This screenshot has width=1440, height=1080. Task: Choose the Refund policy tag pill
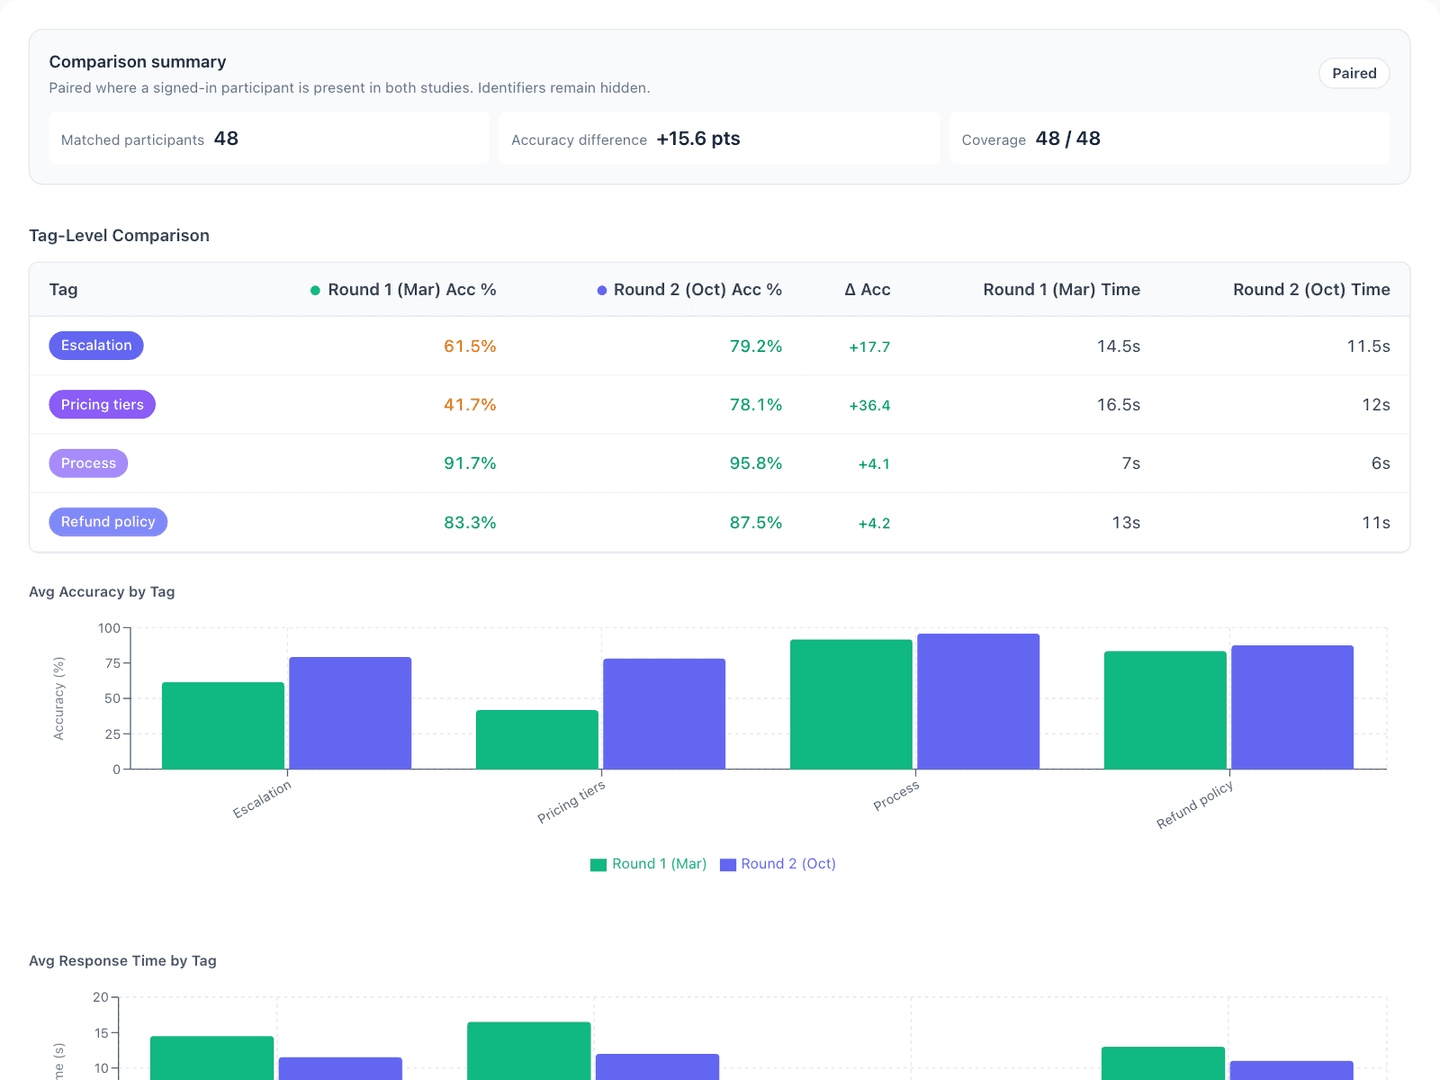click(x=108, y=522)
